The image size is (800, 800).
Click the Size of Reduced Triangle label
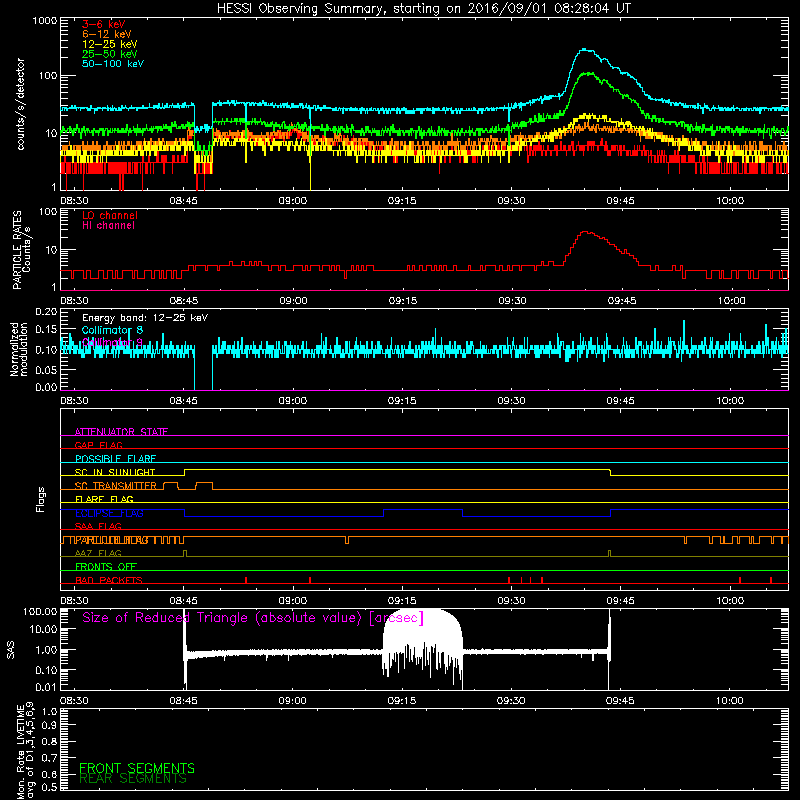coord(253,618)
